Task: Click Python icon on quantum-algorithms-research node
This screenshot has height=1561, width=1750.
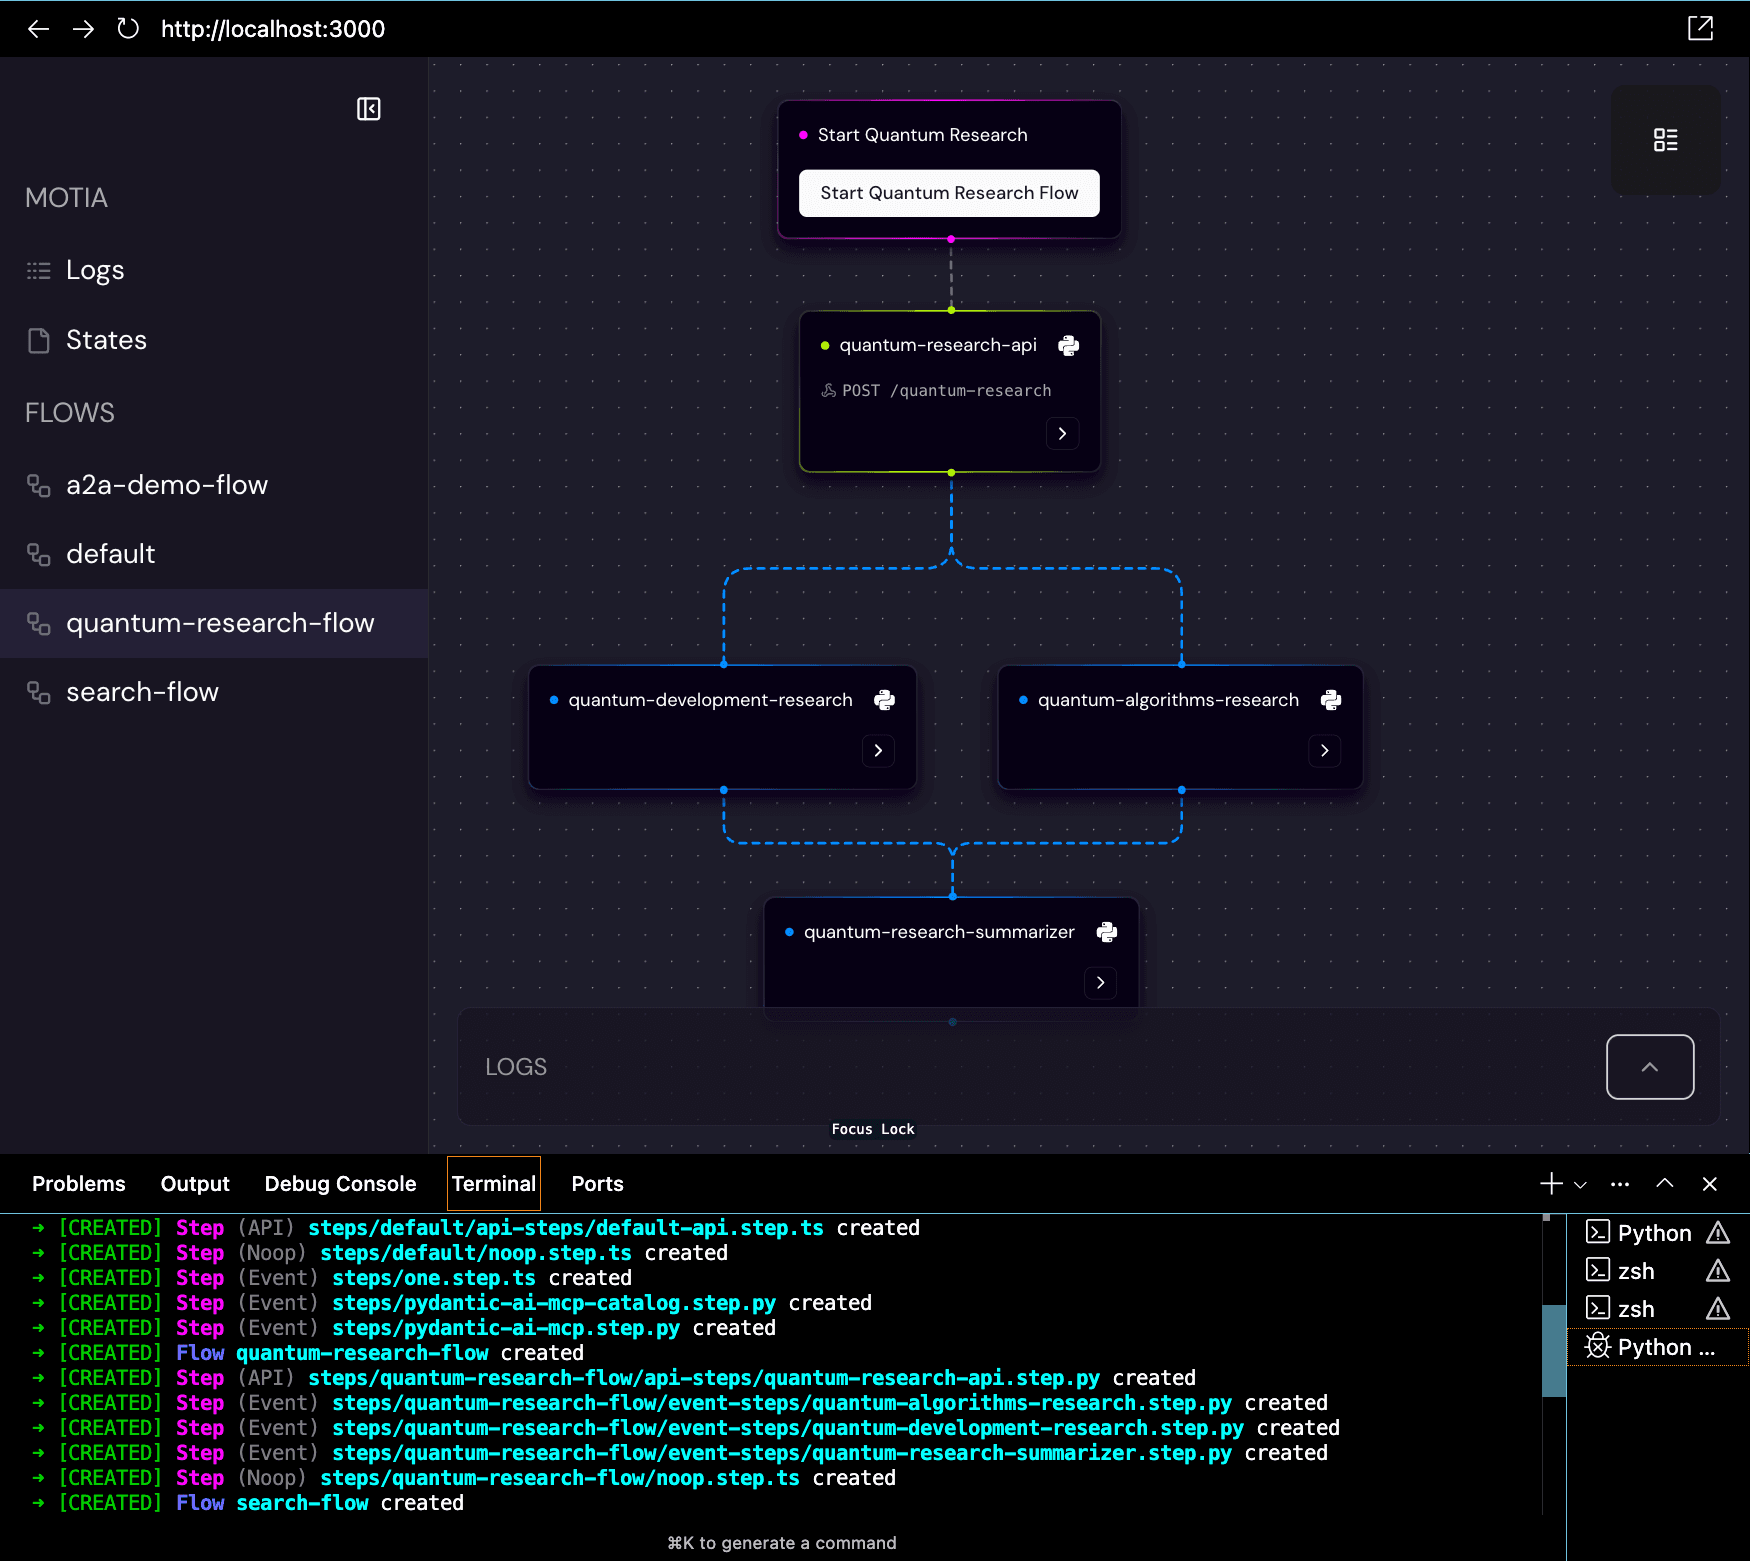Action: tap(1330, 700)
